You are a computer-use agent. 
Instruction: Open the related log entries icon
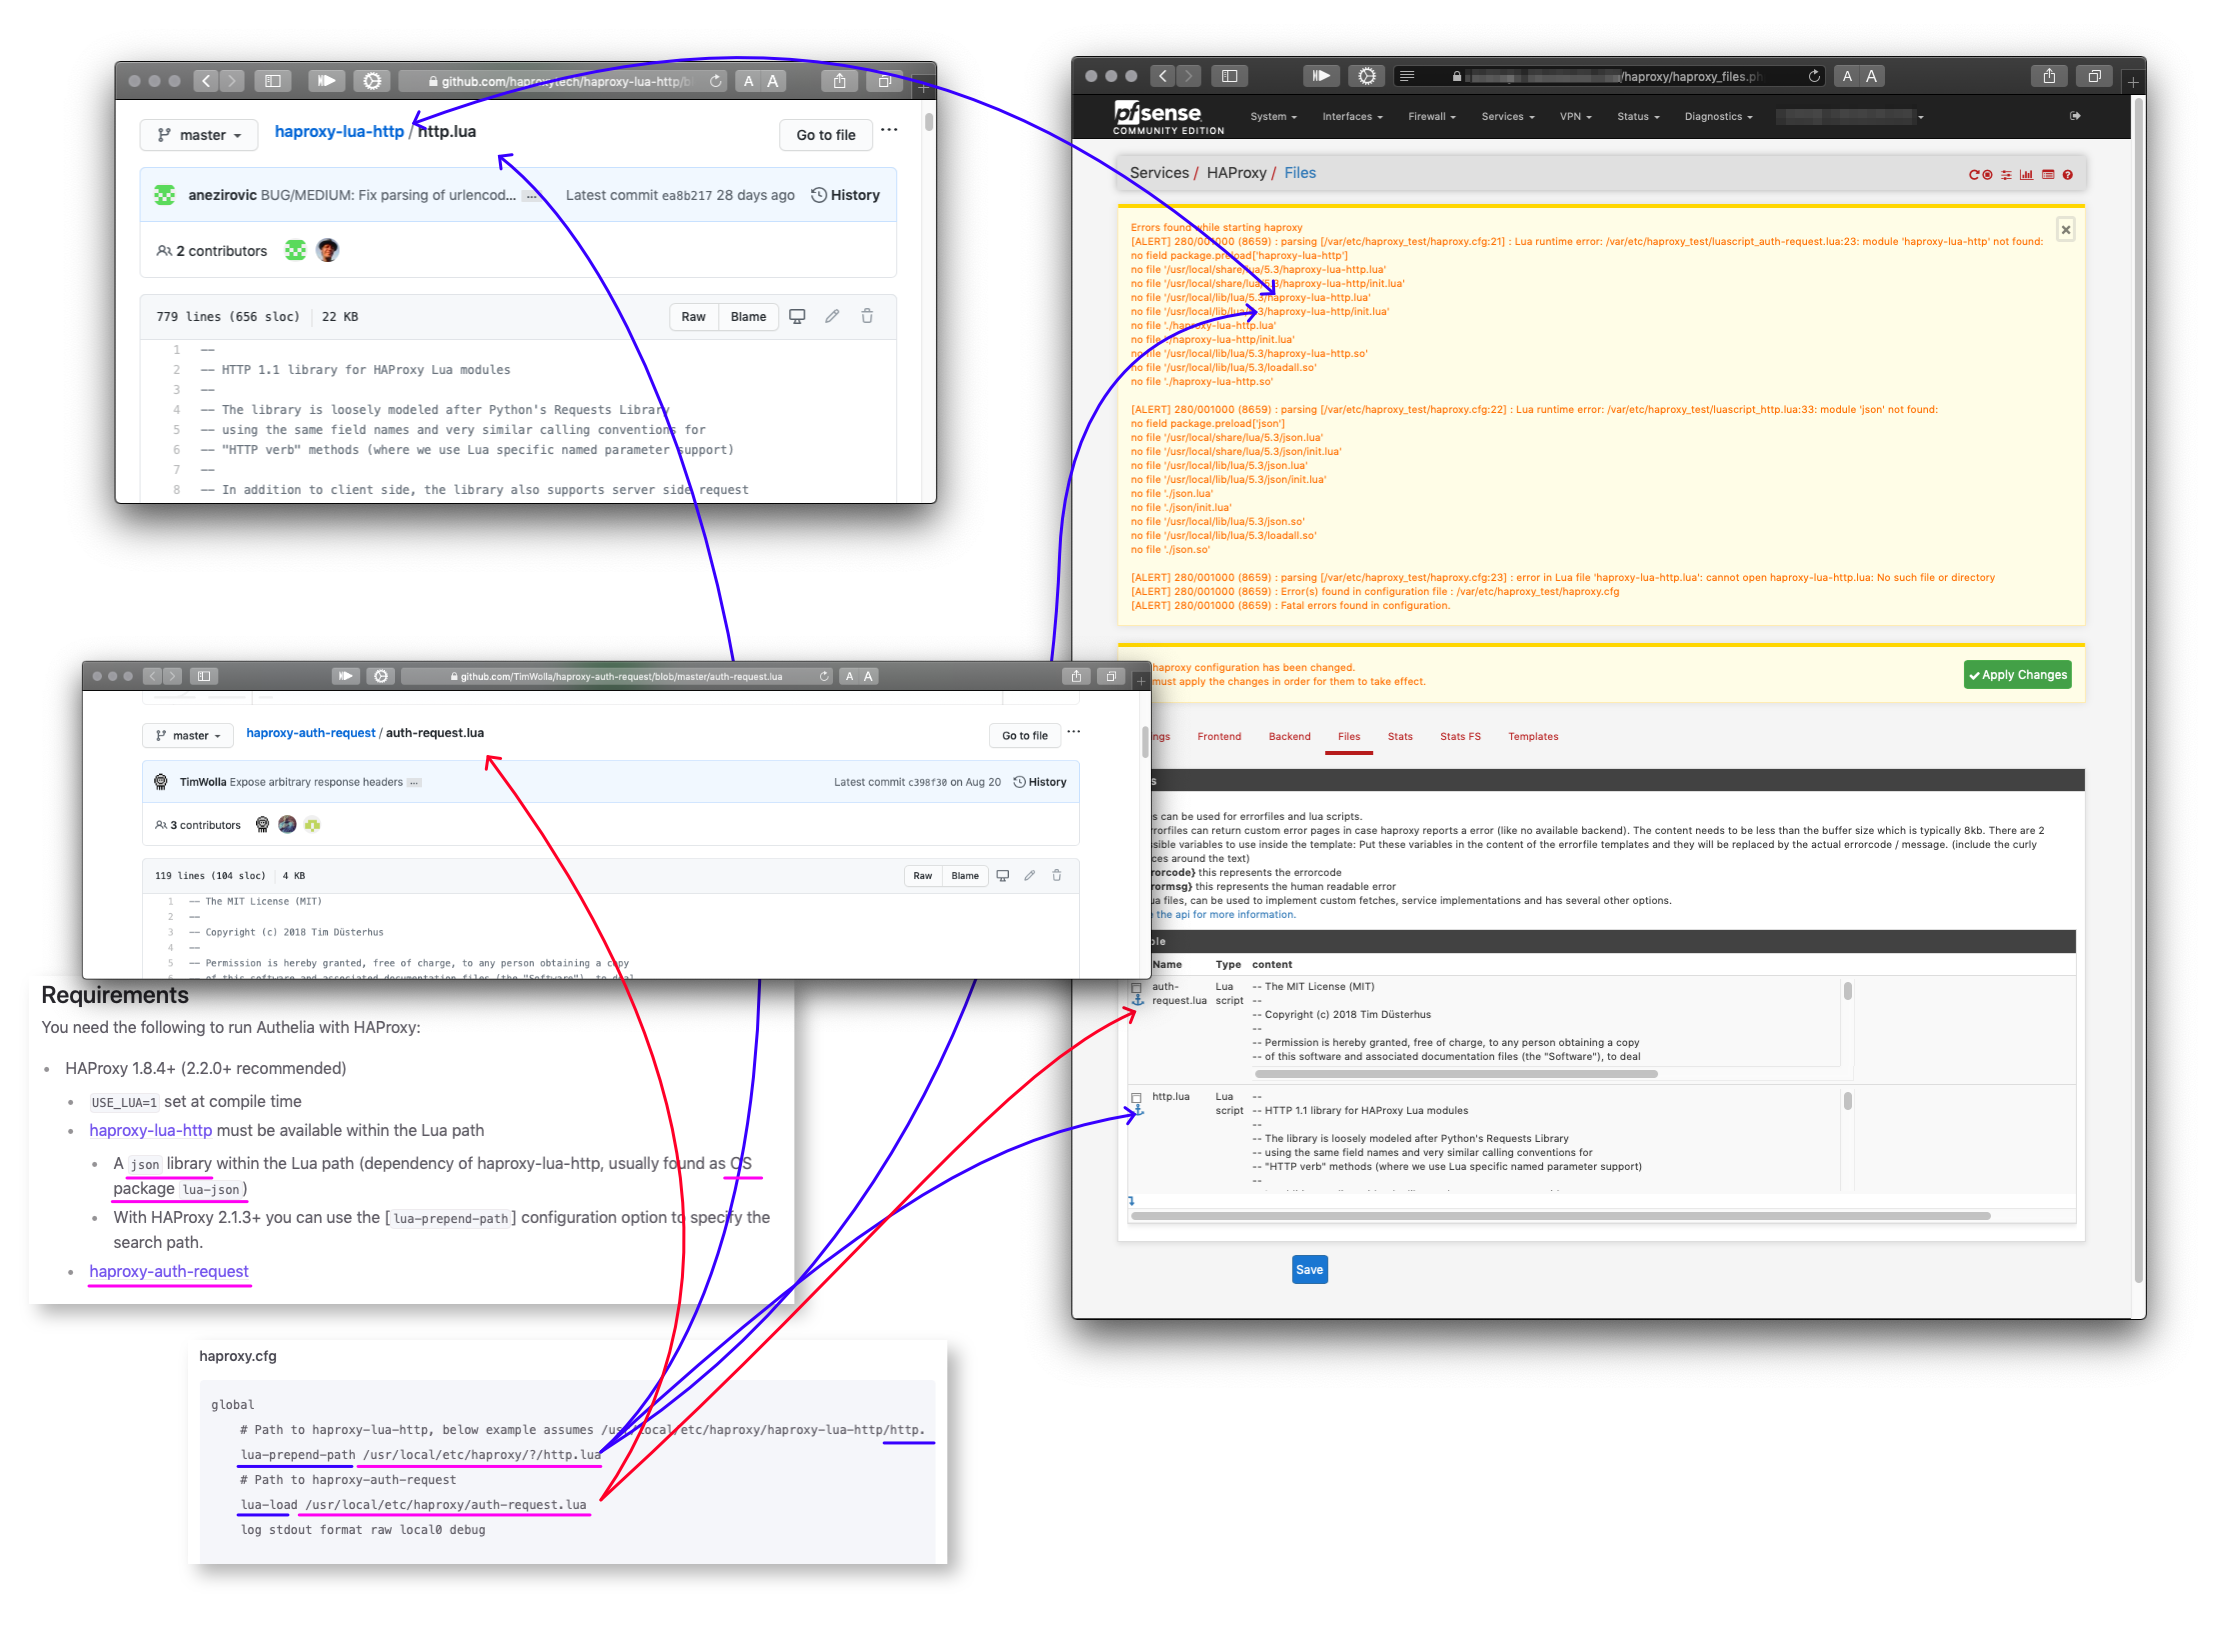point(2047,175)
